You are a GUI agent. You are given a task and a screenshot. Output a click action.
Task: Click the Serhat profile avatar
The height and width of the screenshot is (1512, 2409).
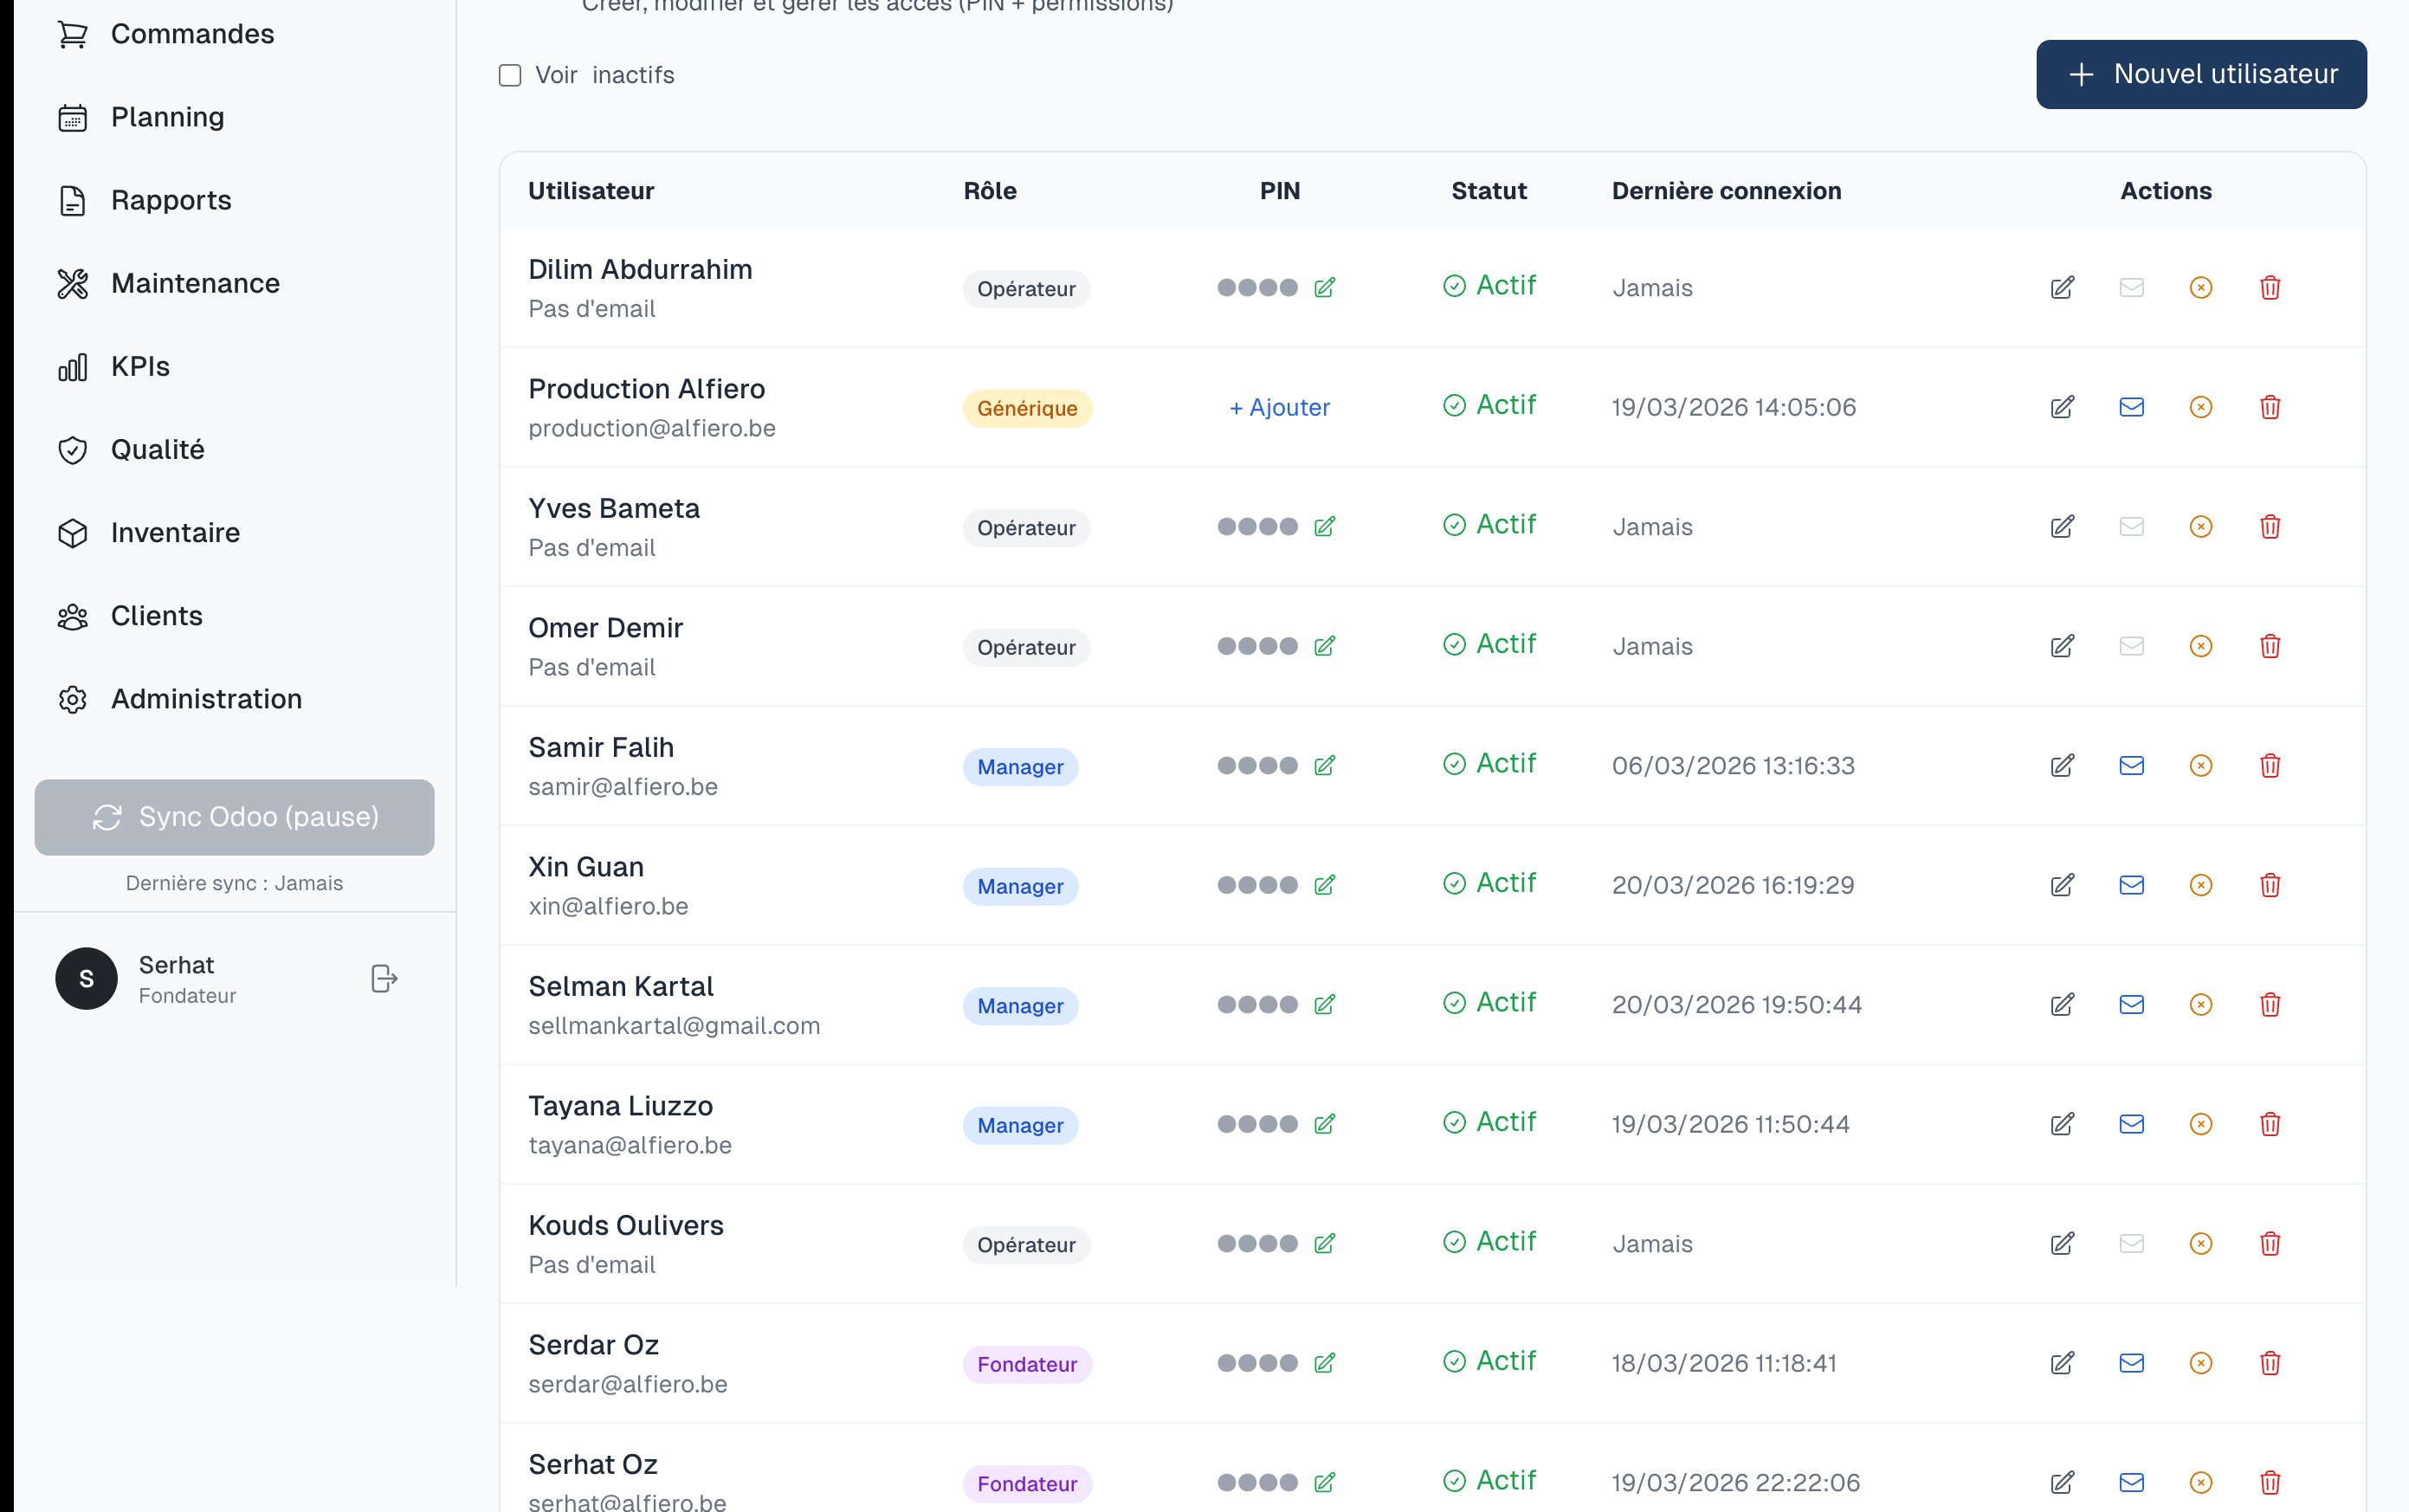tap(87, 978)
